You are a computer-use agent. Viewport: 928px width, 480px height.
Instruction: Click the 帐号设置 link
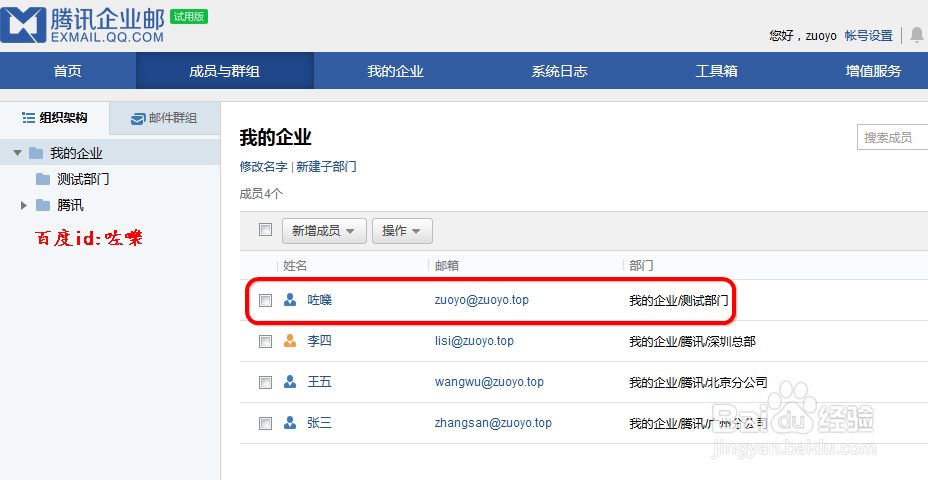click(868, 36)
